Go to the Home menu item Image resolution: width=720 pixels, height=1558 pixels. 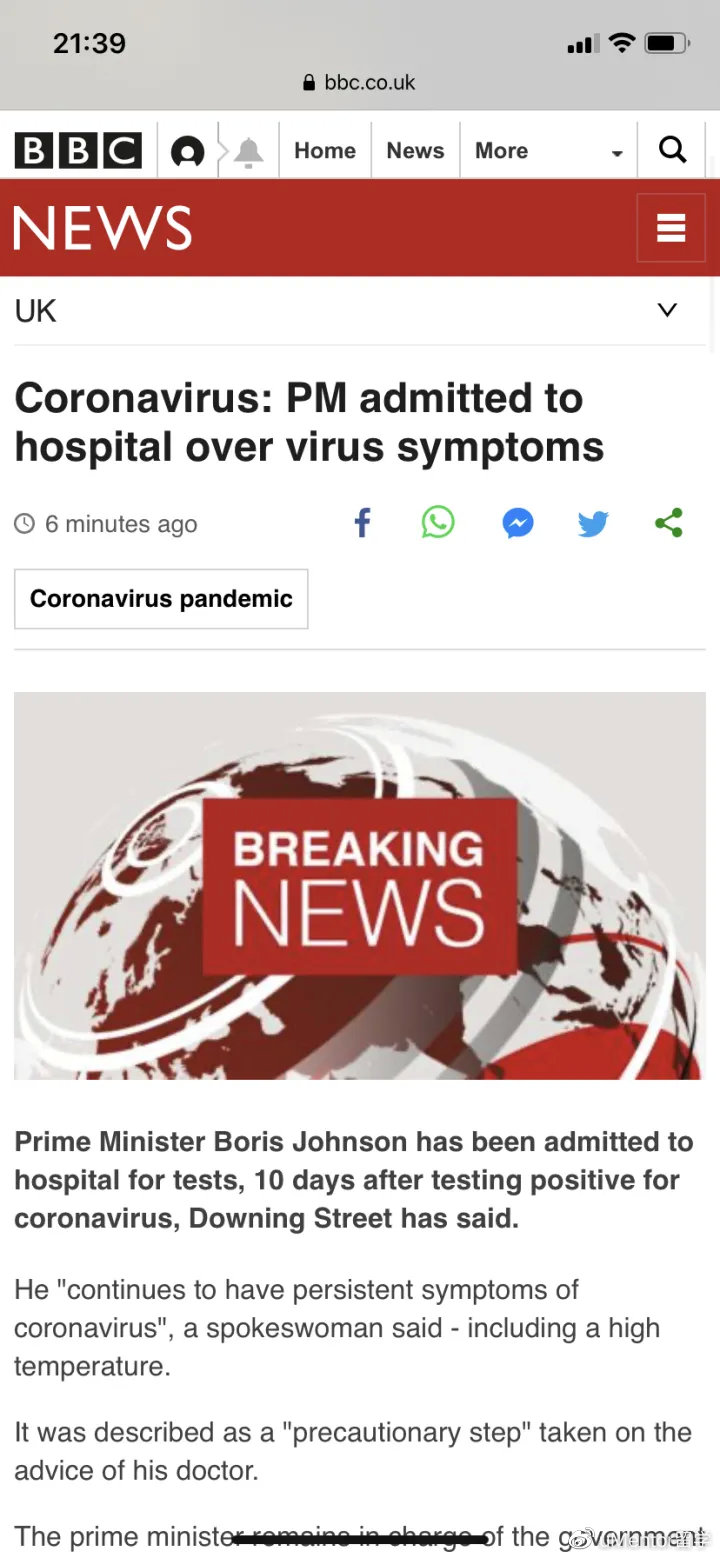[x=325, y=150]
